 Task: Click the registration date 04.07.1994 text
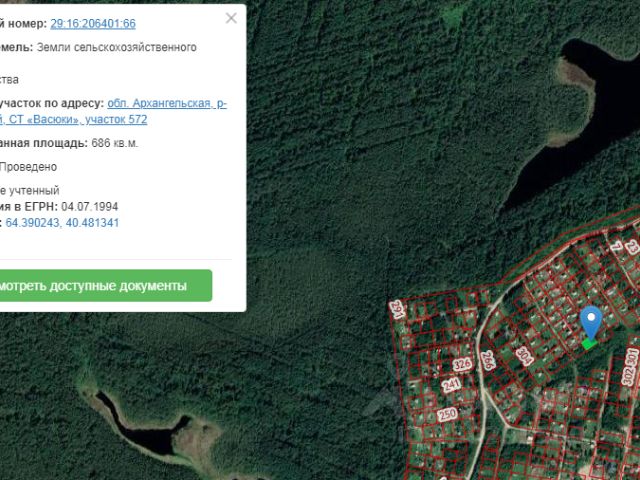(104, 206)
